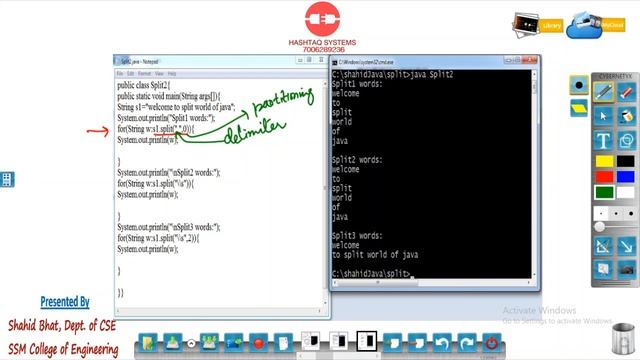Open the Library button at top right

pyautogui.click(x=538, y=25)
